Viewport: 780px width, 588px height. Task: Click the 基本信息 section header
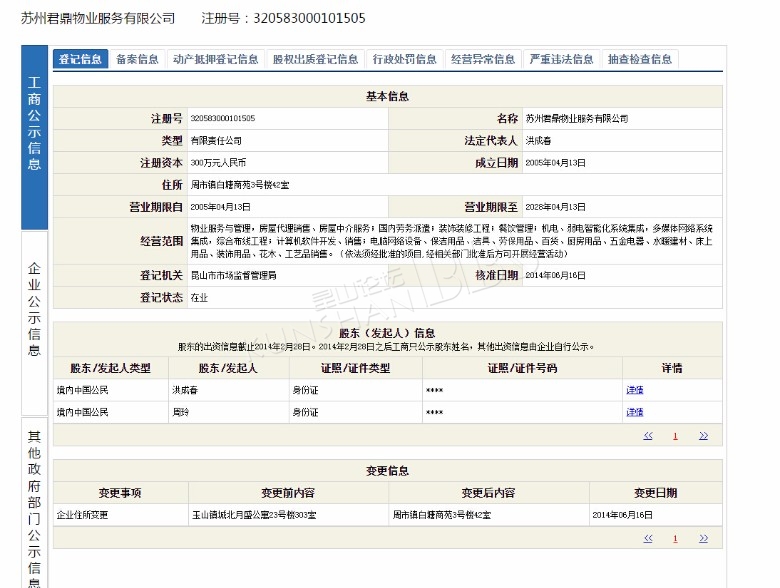point(388,97)
